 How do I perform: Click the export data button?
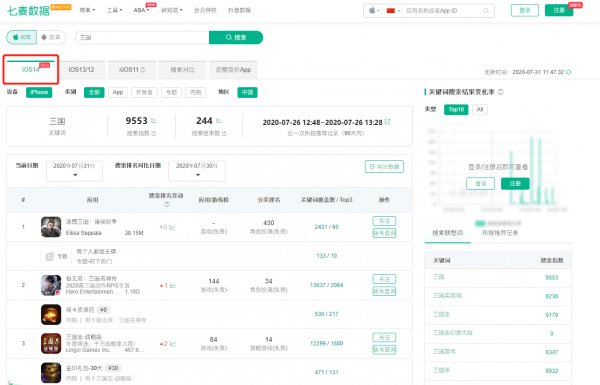(x=384, y=166)
